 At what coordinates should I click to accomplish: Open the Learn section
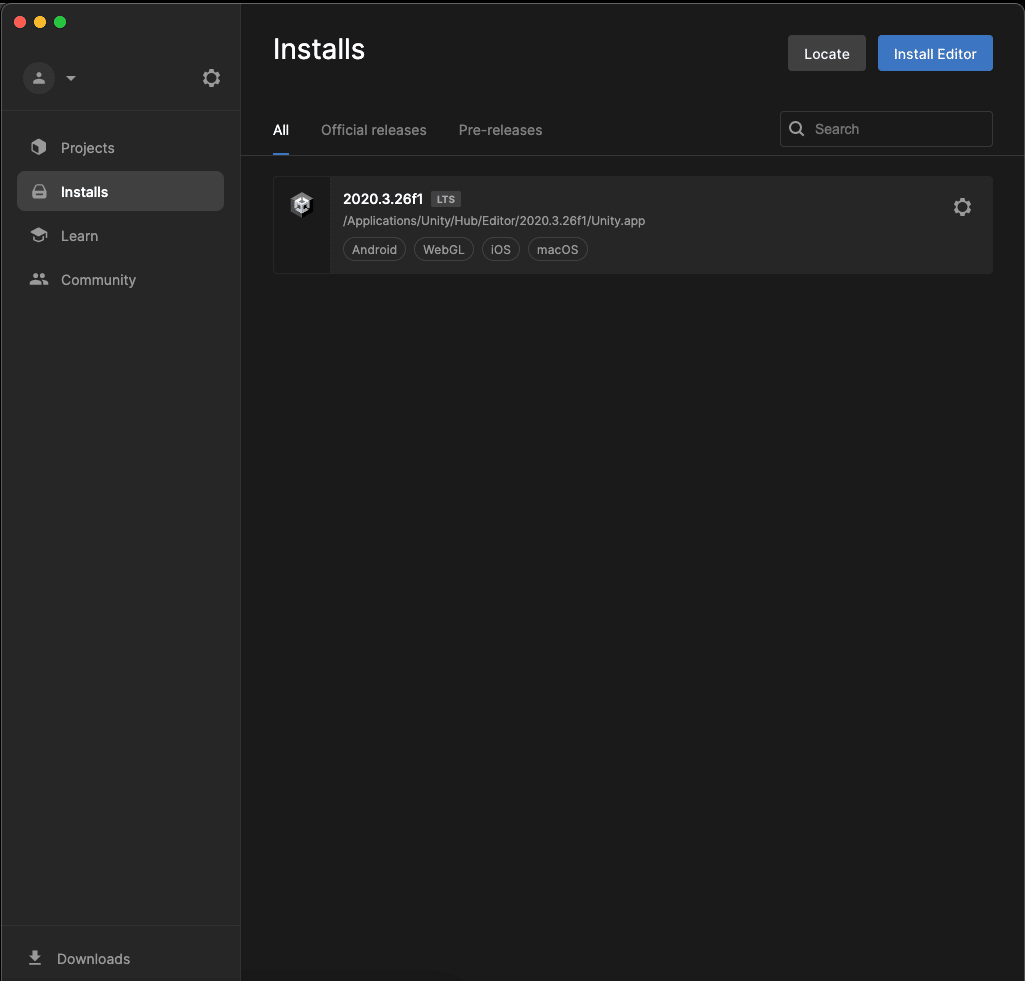[120, 236]
